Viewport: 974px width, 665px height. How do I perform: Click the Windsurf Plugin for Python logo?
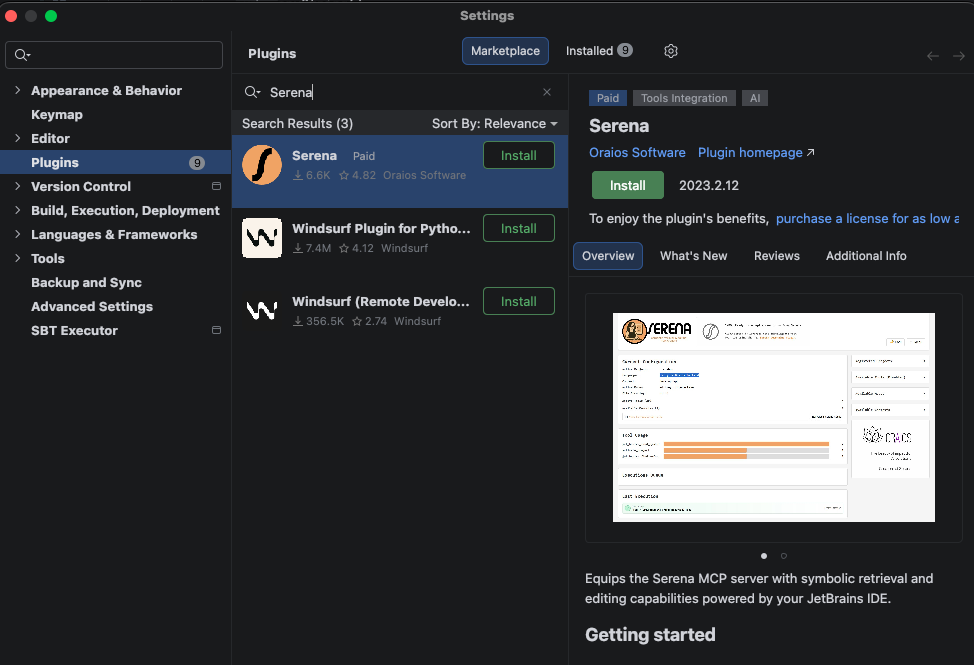coord(262,238)
